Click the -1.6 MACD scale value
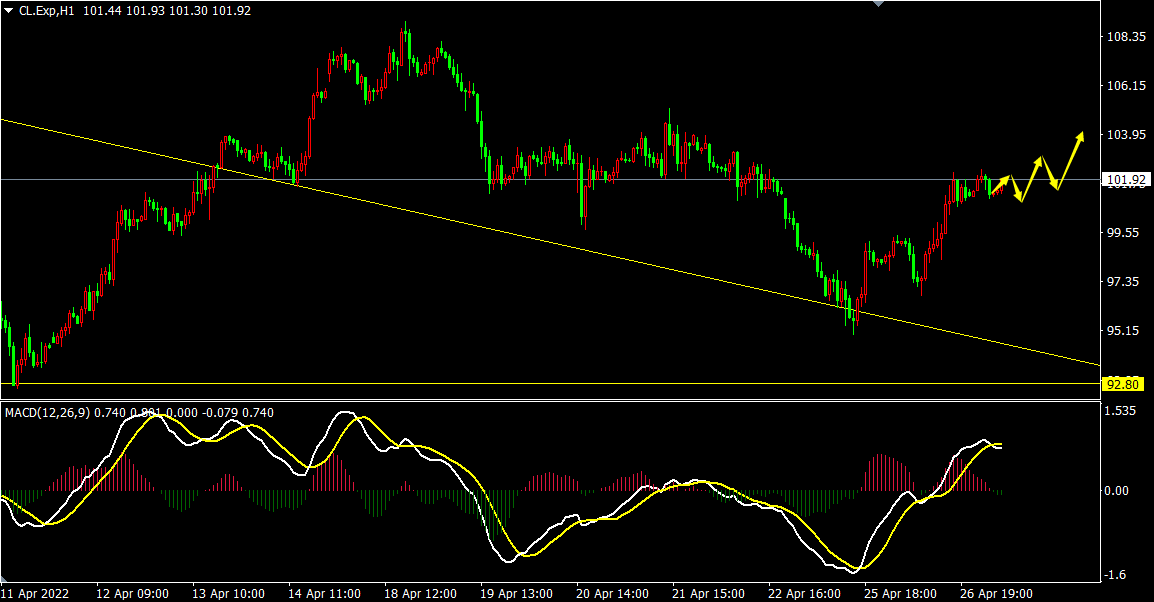Screen dimensions: 1154x602 point(1118,575)
